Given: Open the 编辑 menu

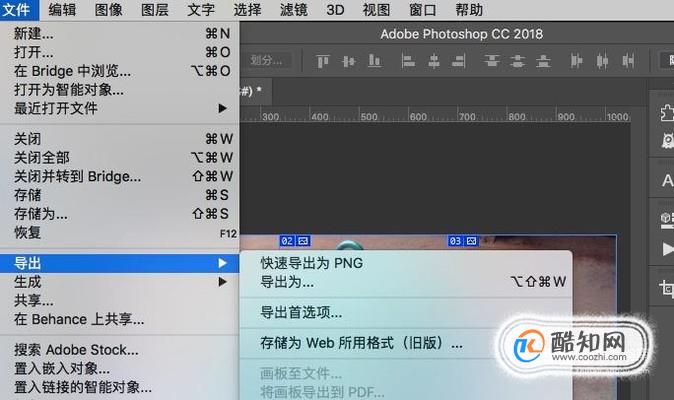Looking at the screenshot, I should [62, 10].
